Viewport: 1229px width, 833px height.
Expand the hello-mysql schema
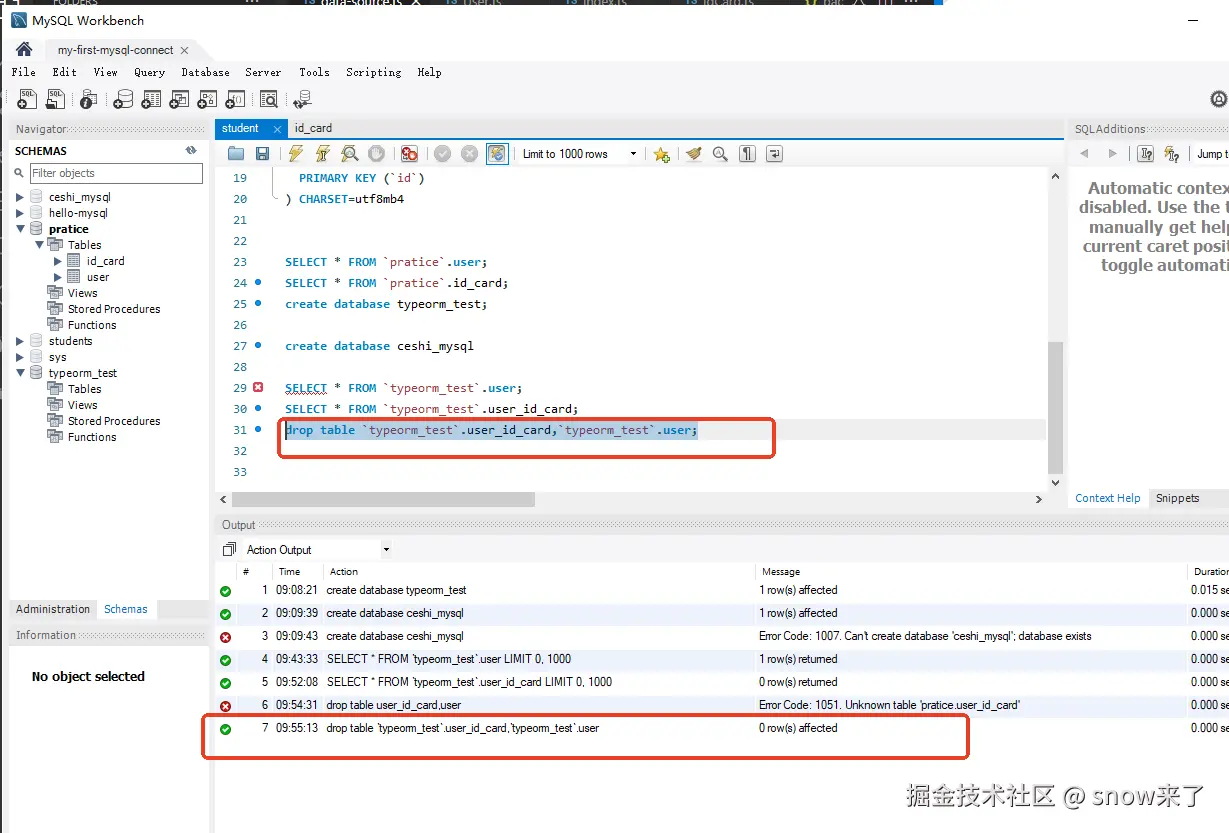pyautogui.click(x=20, y=213)
